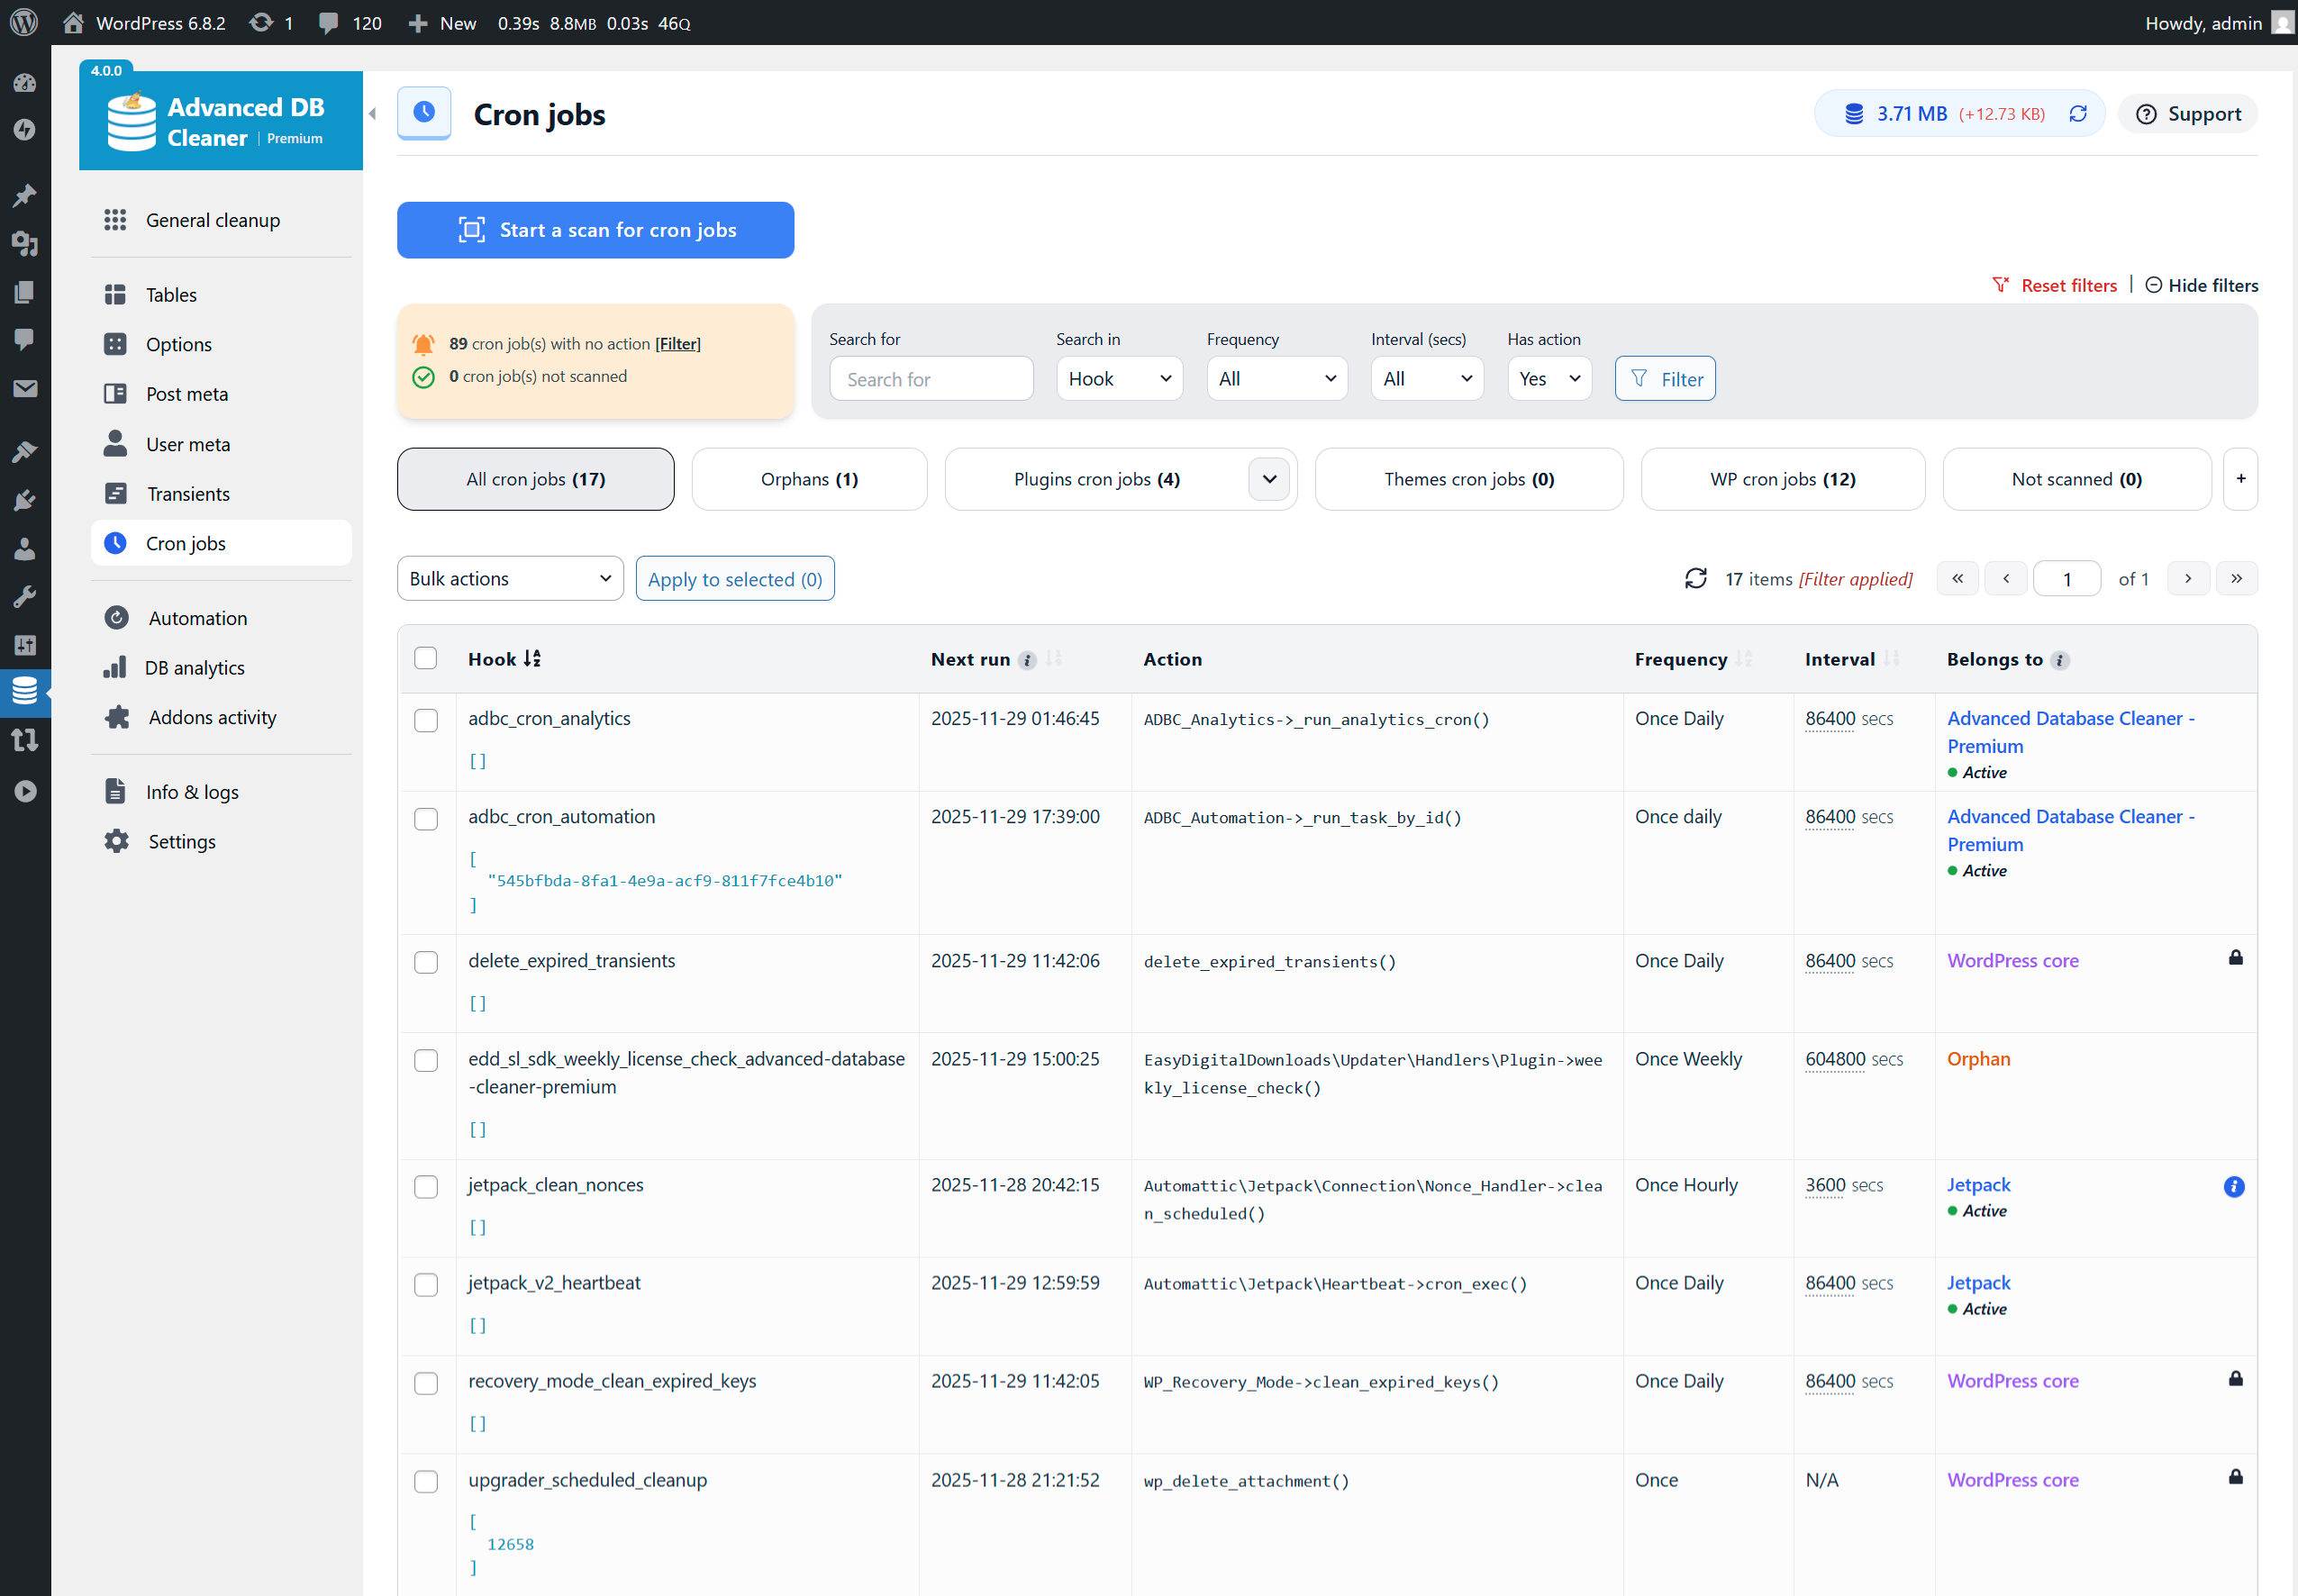The height and width of the screenshot is (1596, 2298).
Task: Click the Addons activity puzzle icon
Action: (117, 717)
